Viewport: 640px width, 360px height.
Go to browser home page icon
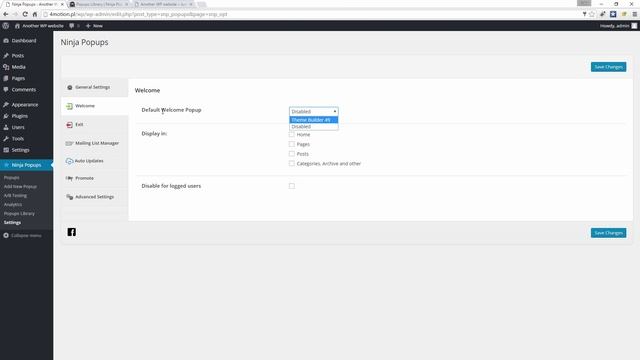pos(35,14)
